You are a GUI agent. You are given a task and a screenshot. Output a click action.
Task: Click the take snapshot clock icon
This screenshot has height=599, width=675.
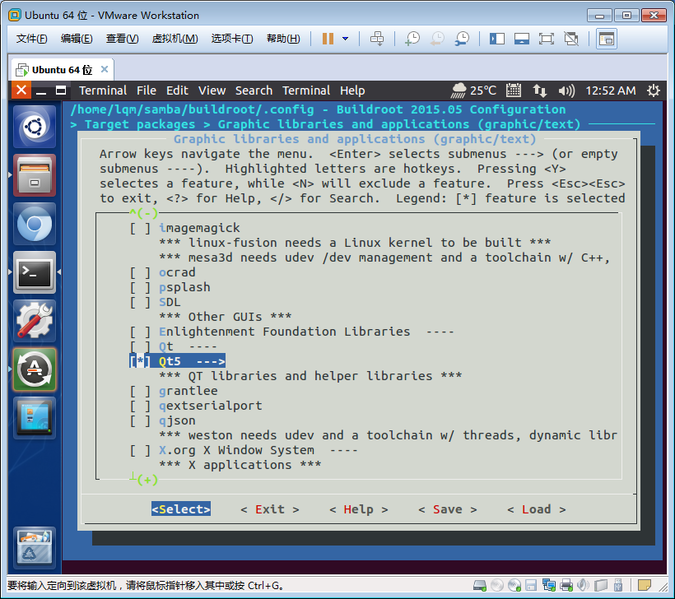point(412,38)
